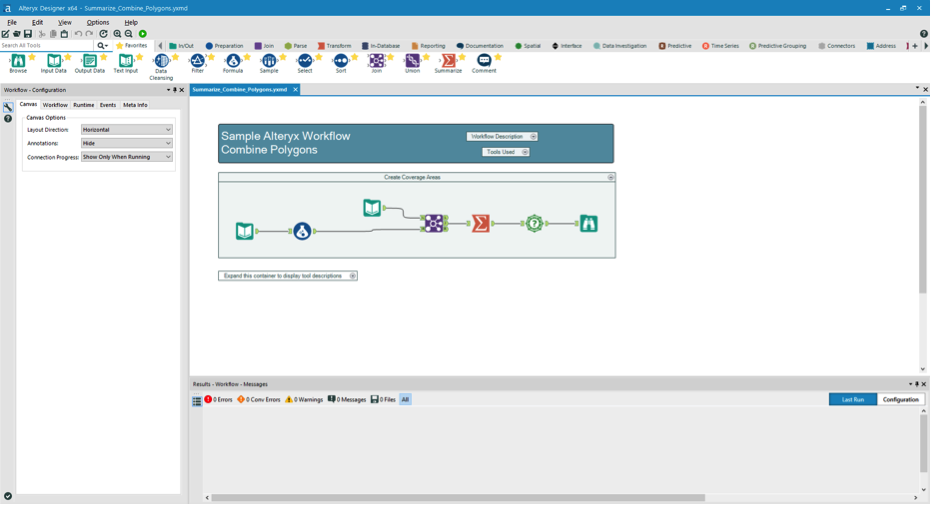Viewport: 931px width, 505px height.
Task: Click the Search All Tools field
Action: click(47, 46)
